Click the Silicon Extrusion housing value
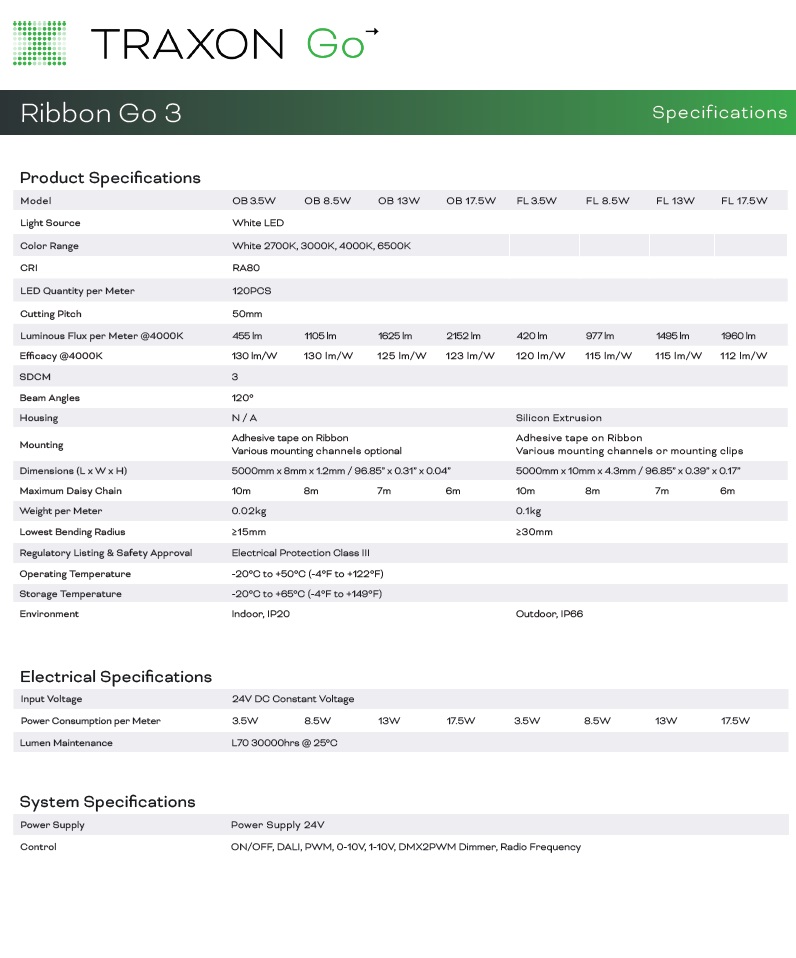Image resolution: width=796 pixels, height=958 pixels. coord(558,418)
